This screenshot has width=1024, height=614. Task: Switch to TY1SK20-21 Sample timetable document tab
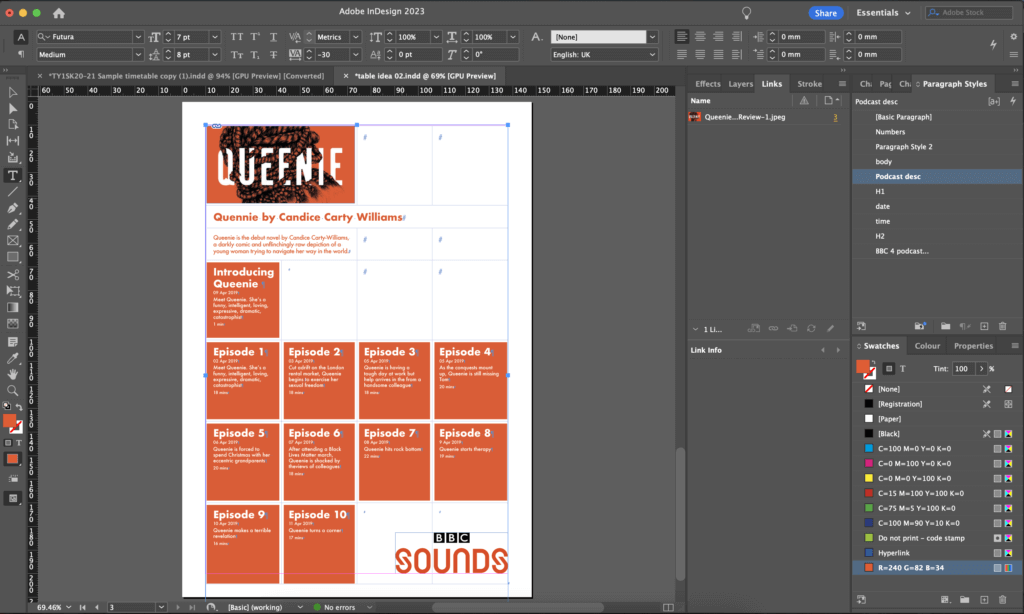(186, 76)
